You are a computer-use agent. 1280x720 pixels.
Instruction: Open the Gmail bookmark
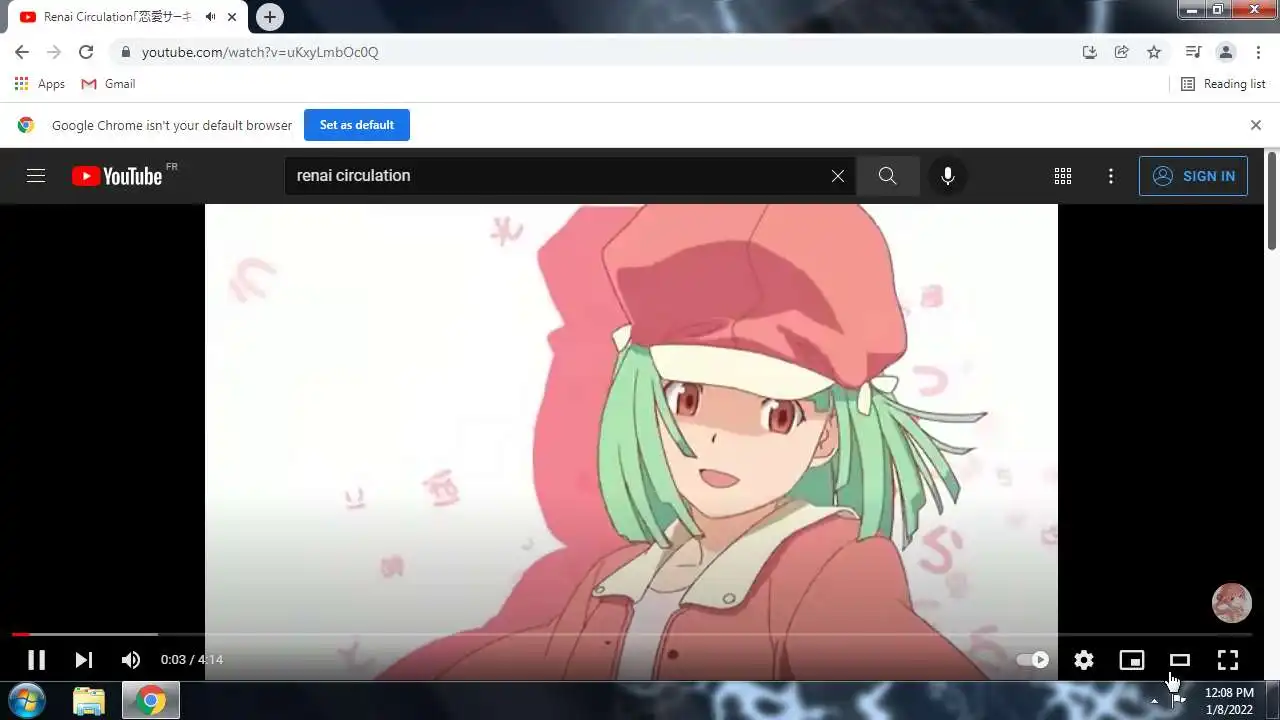[x=108, y=84]
